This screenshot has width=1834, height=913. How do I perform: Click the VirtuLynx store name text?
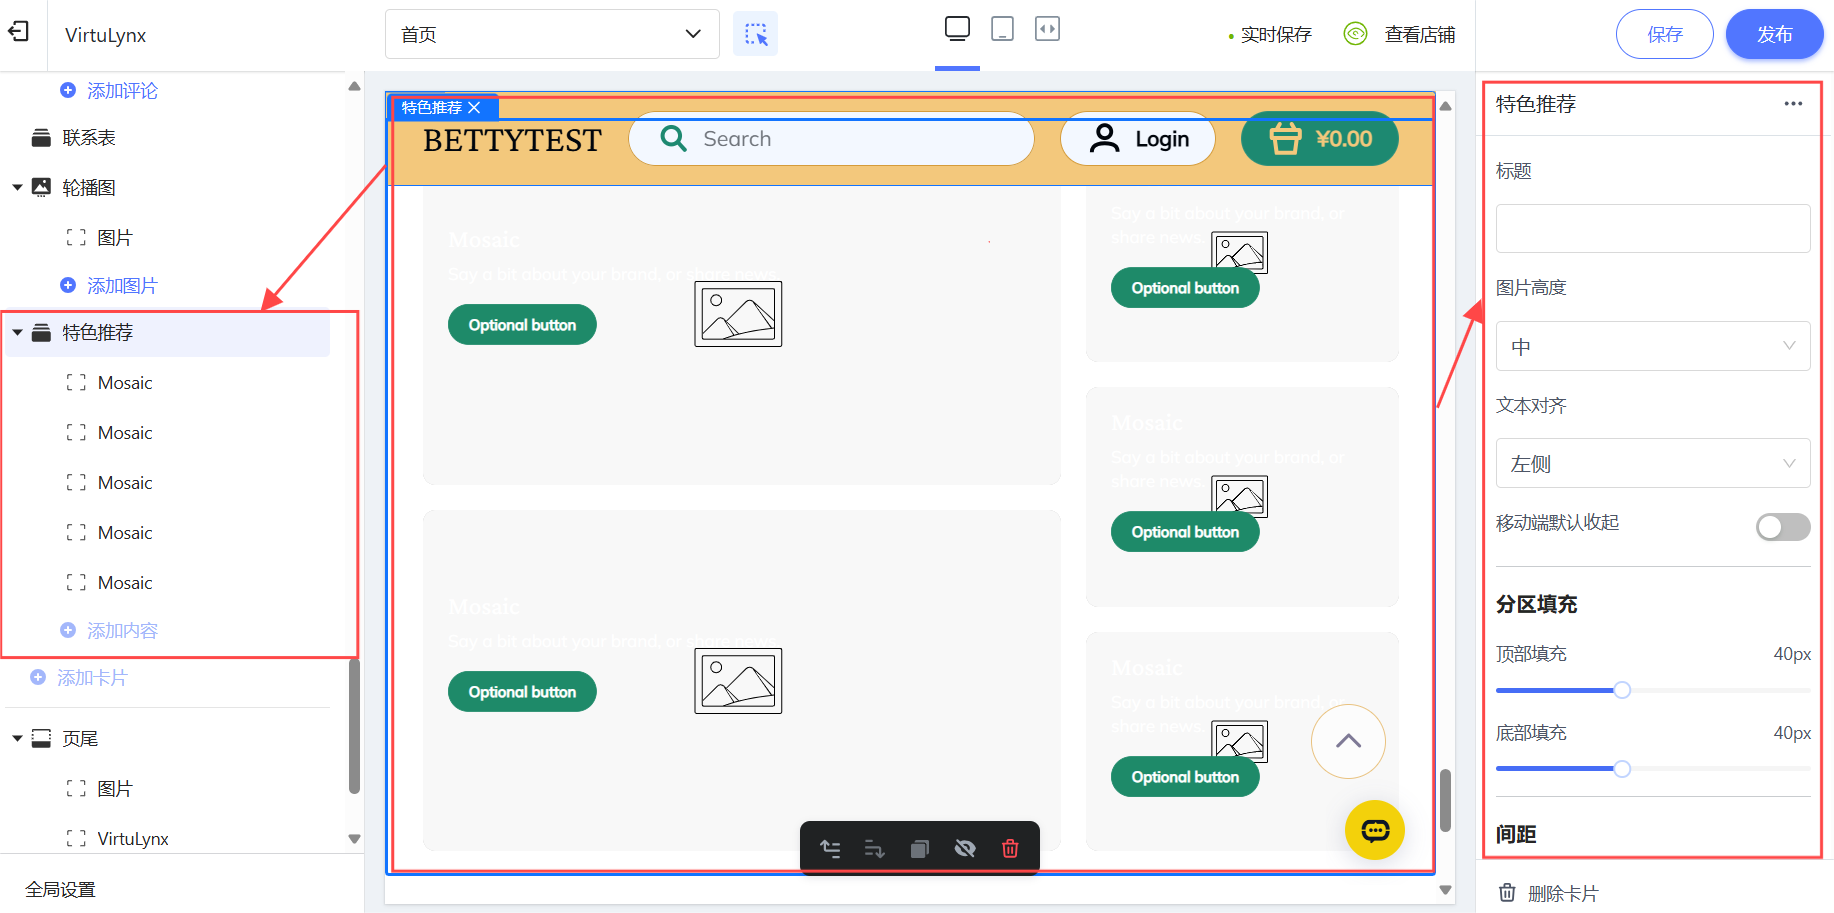point(106,36)
